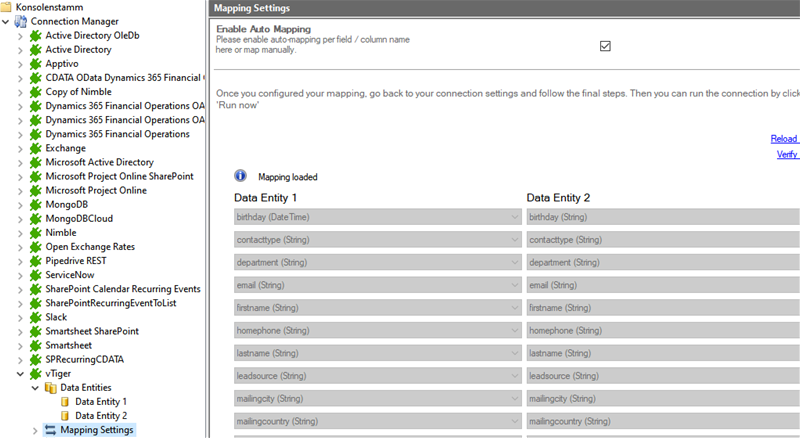Click the MongoDB connection icon
The image size is (800, 438).
coord(35,204)
